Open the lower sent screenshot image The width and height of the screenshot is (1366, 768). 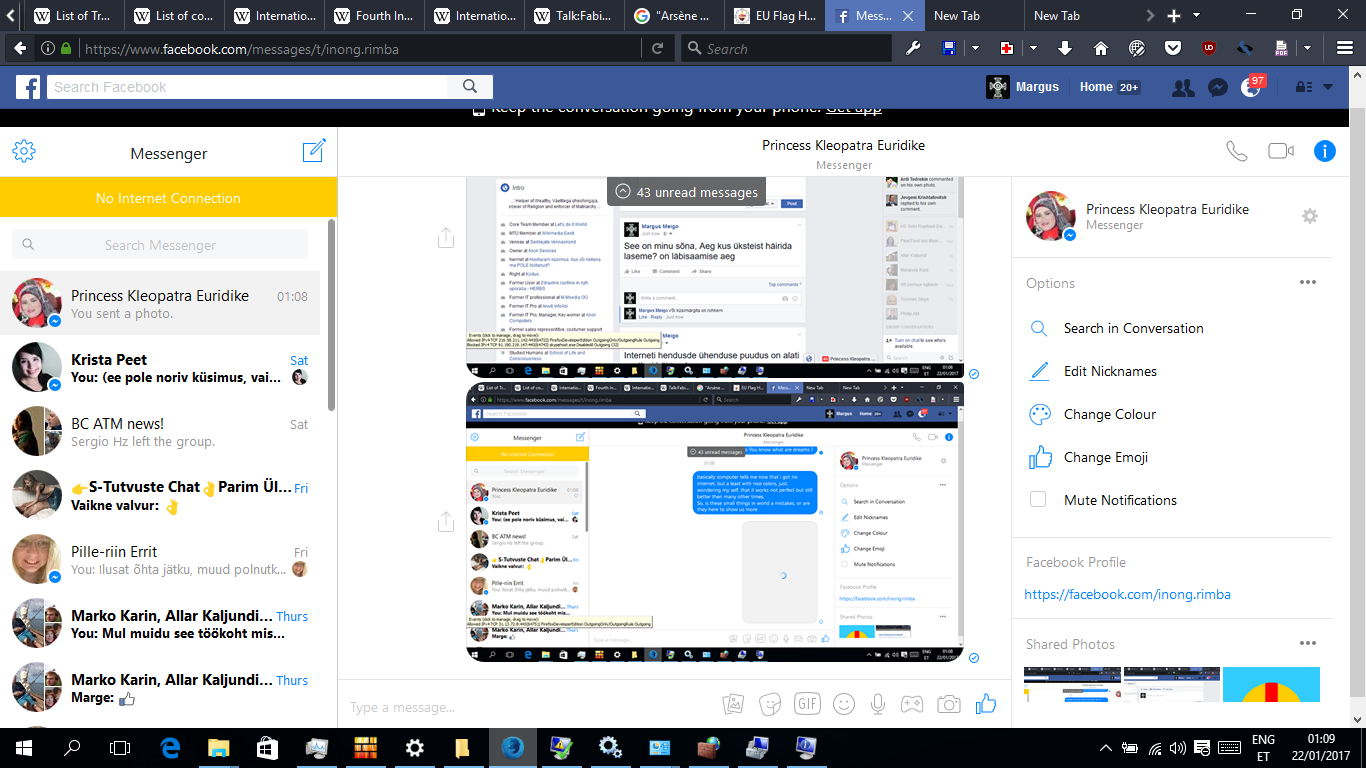715,521
